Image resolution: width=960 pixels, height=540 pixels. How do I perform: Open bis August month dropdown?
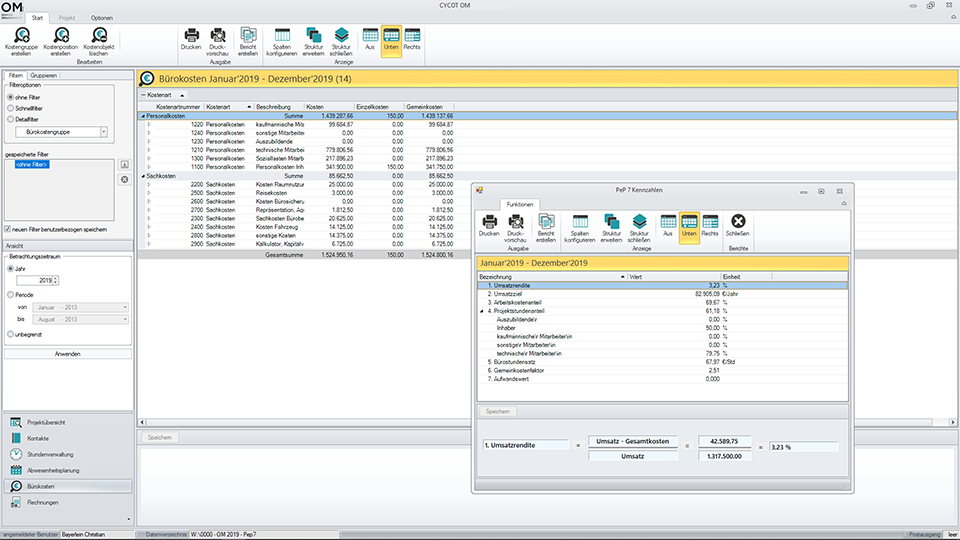tap(125, 319)
